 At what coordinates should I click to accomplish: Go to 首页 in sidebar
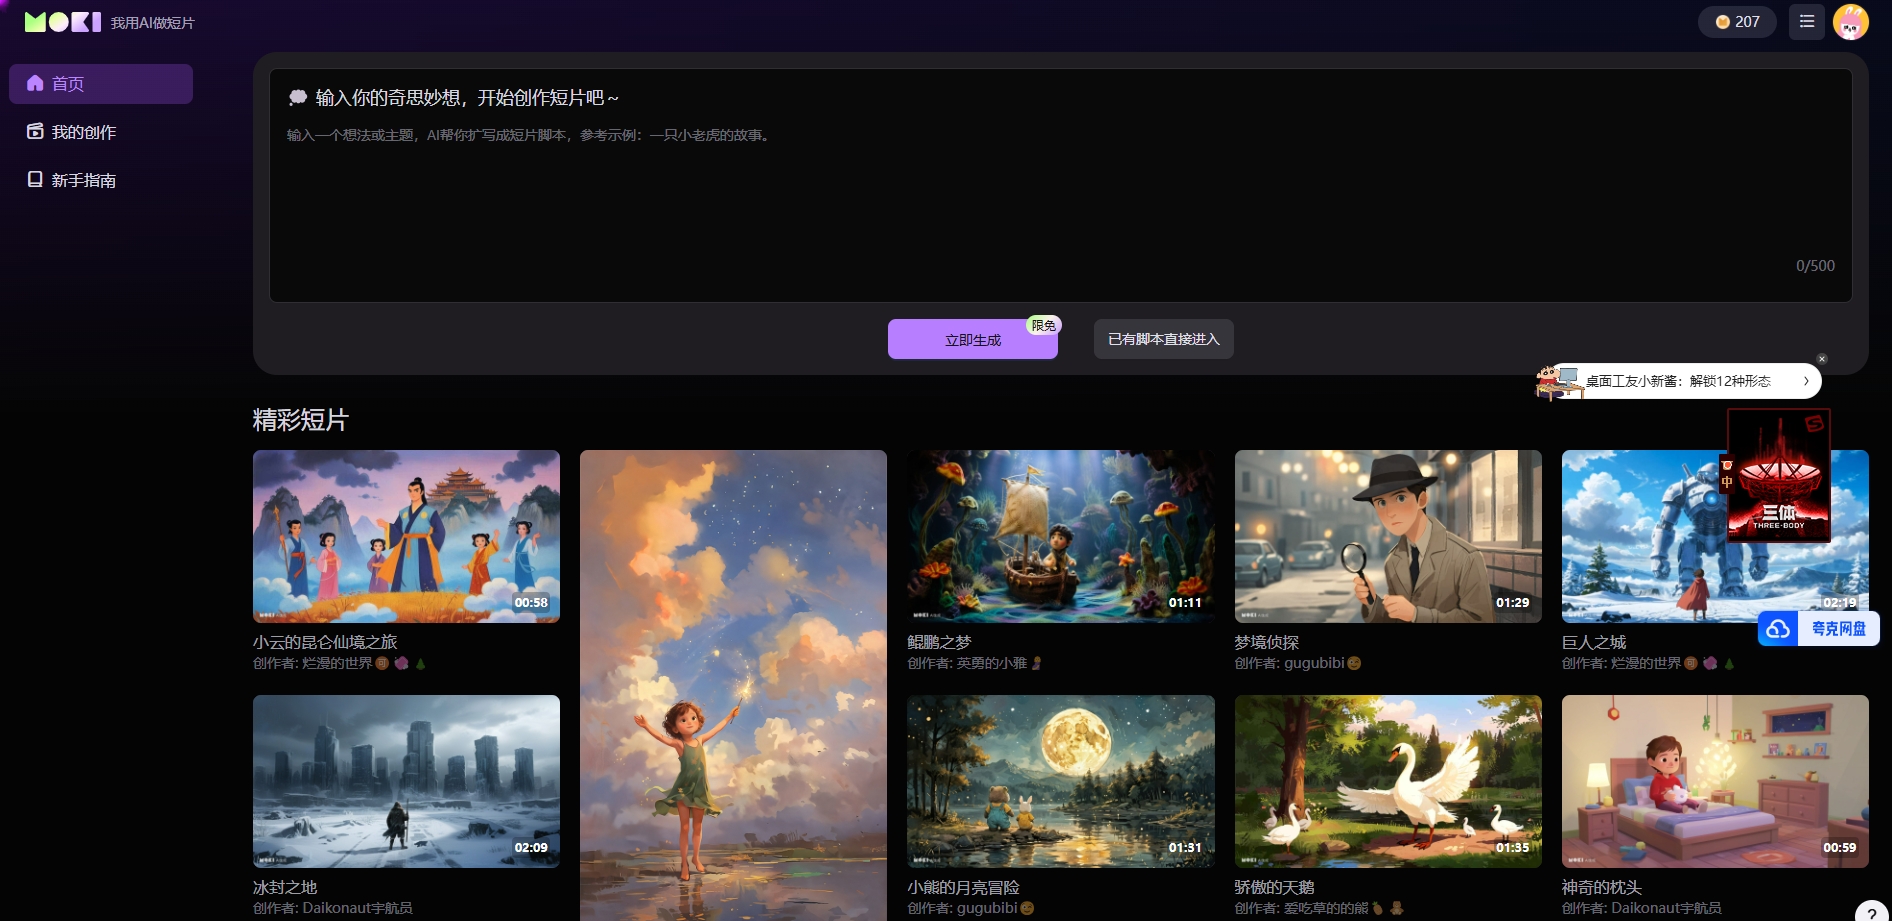click(x=101, y=84)
